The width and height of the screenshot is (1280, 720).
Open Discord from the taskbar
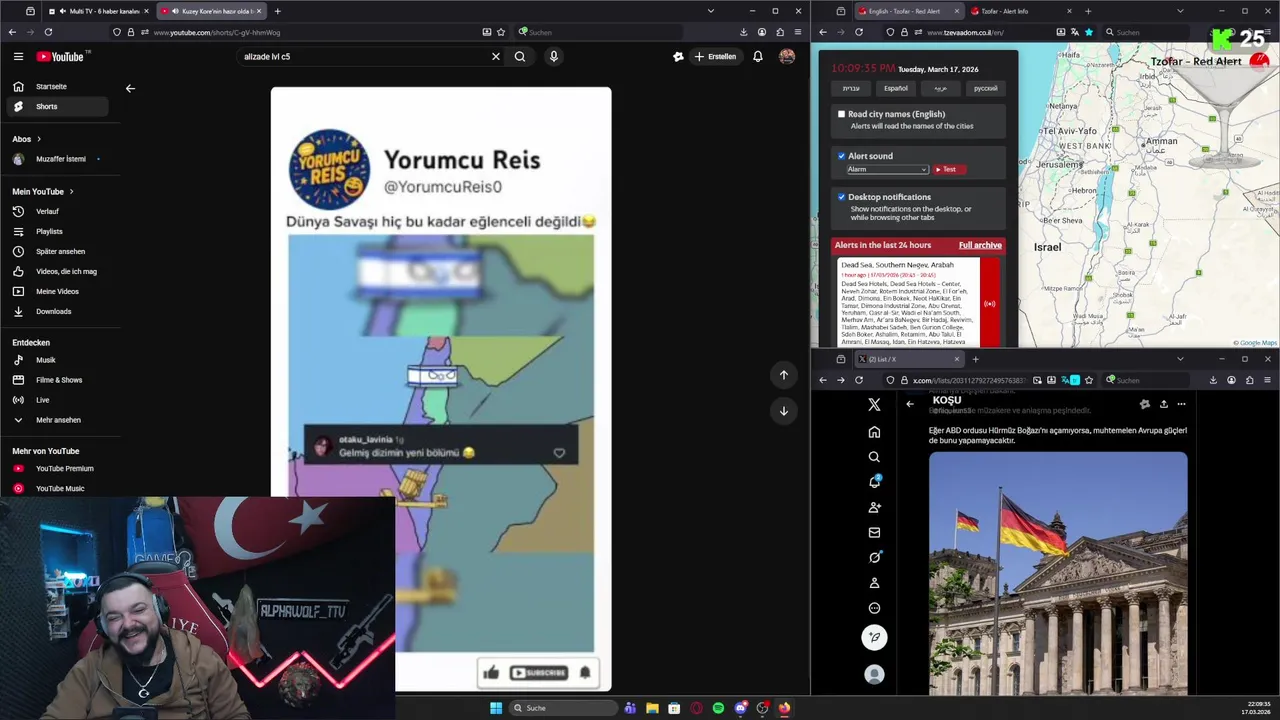click(x=740, y=708)
